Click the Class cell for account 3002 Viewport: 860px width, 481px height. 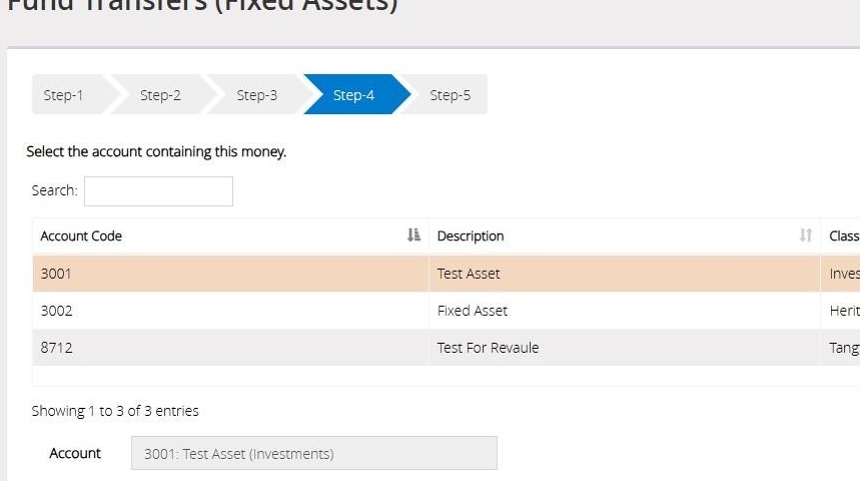[843, 311]
